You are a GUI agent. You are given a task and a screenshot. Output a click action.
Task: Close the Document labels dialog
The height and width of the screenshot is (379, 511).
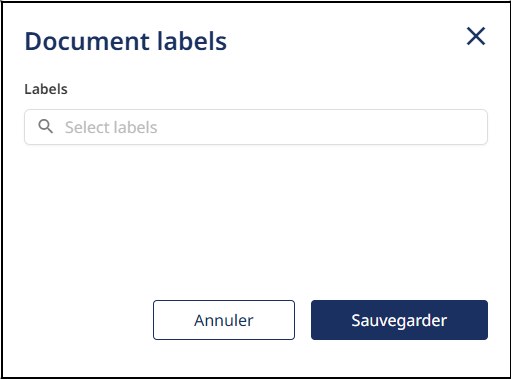pos(476,36)
